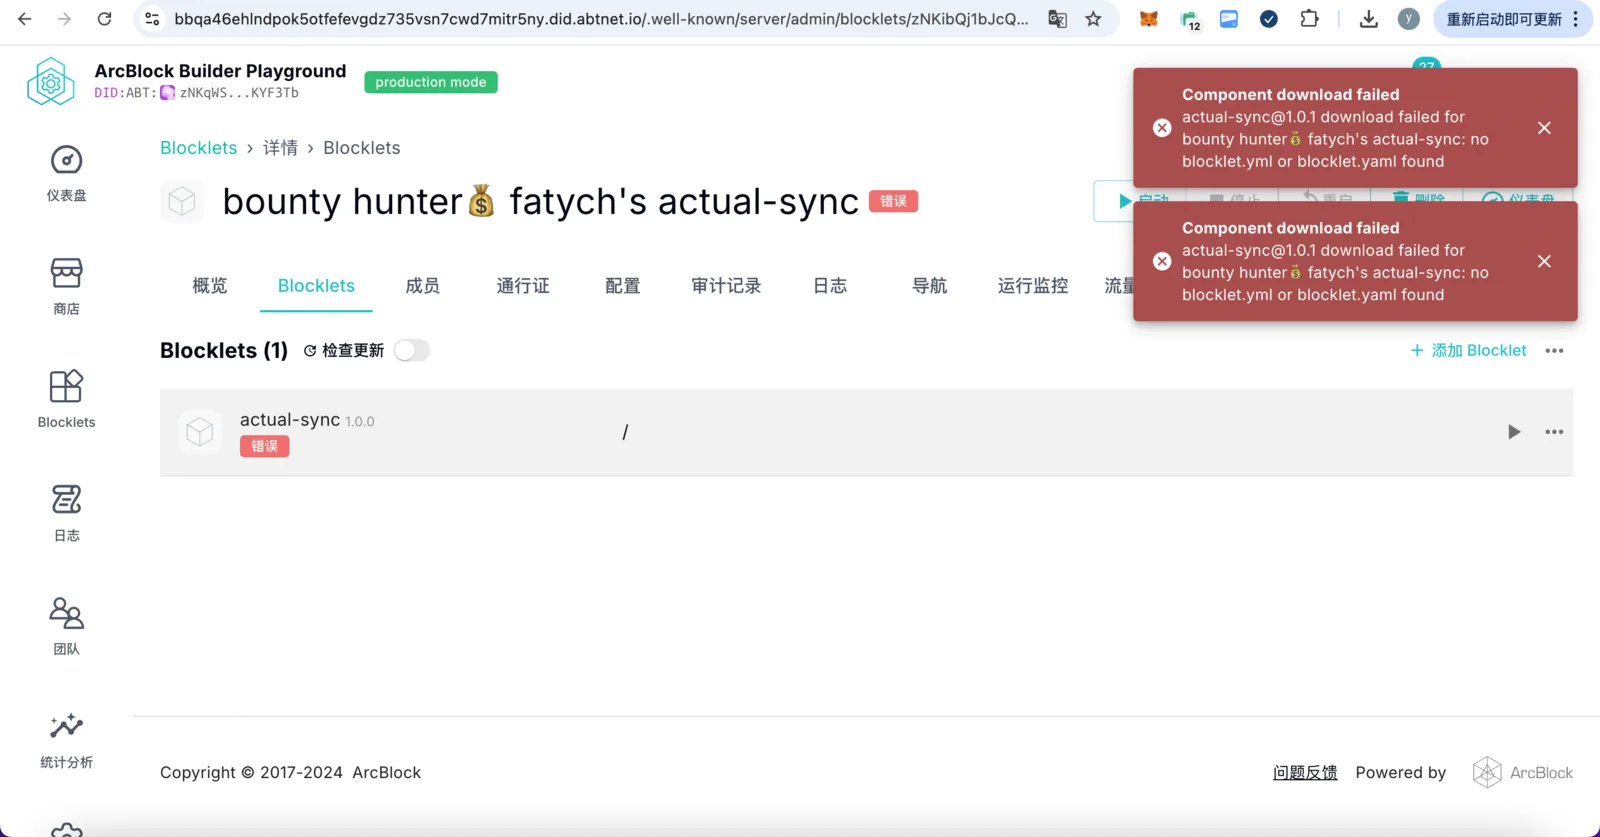Click the 问题反馈 feedback link
This screenshot has width=1600, height=837.
[x=1305, y=773]
